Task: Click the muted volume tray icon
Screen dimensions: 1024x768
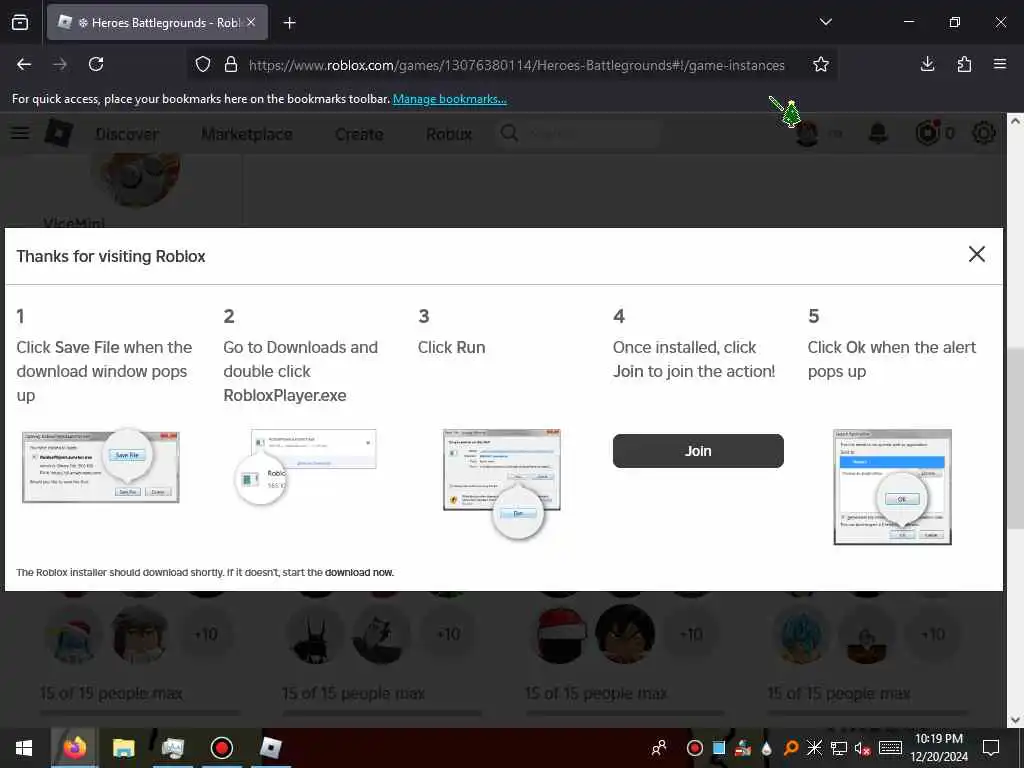Action: (x=863, y=748)
